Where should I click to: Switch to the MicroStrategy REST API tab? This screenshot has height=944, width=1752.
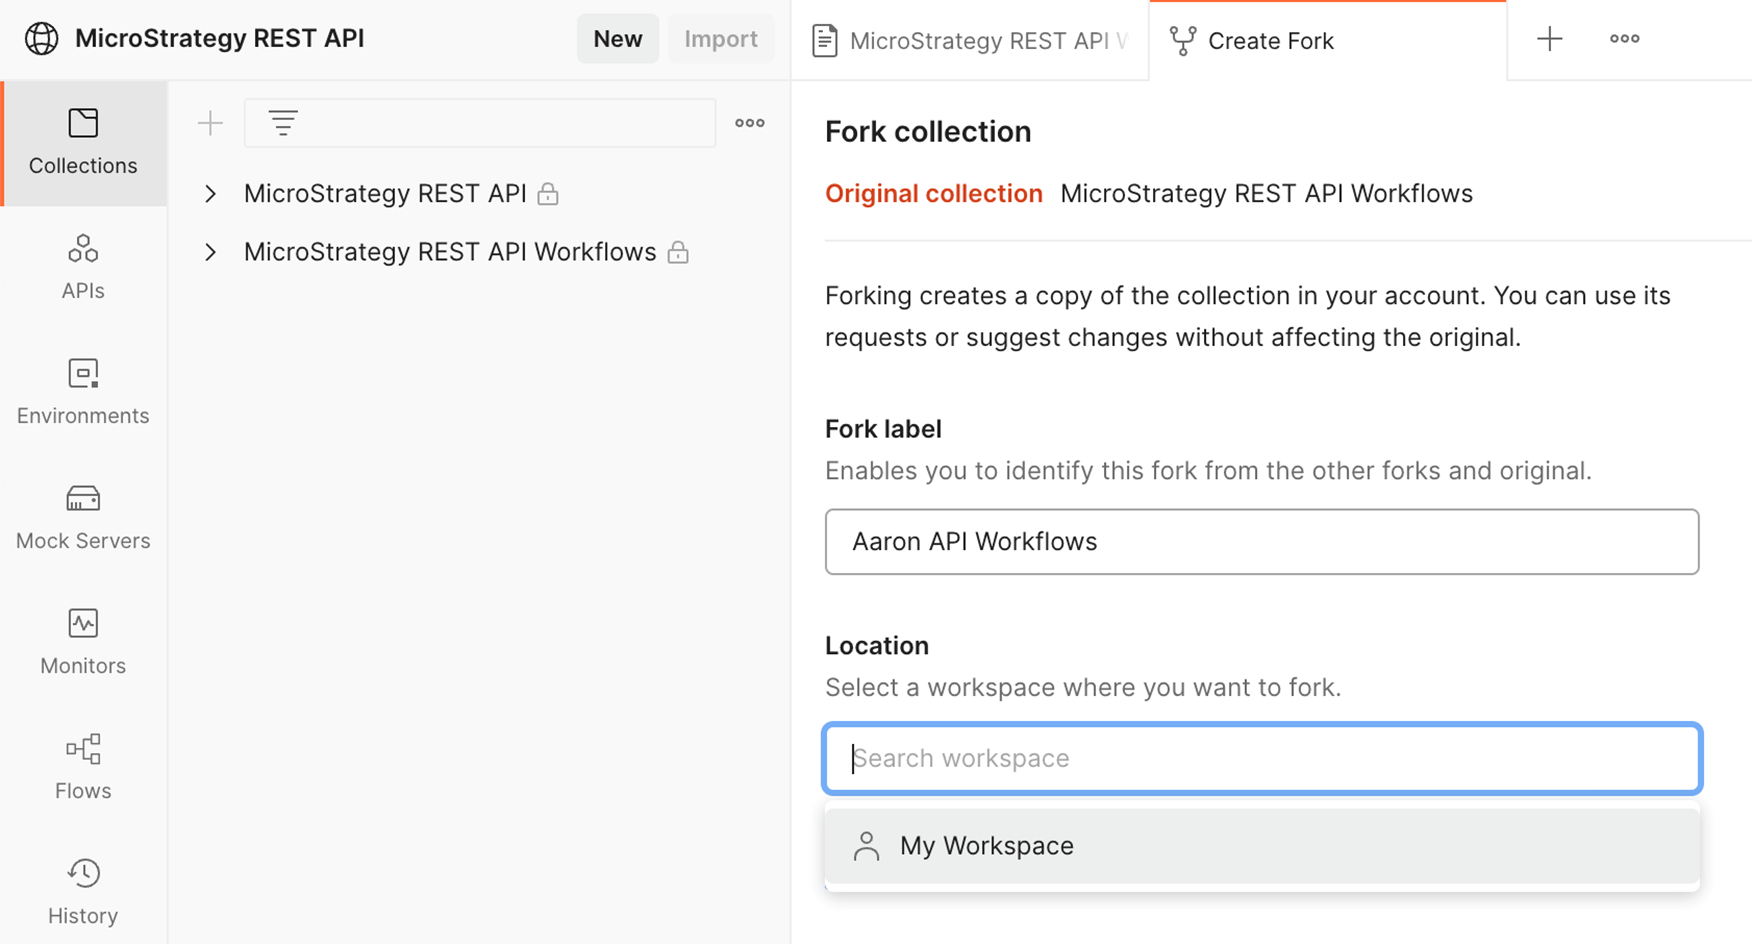click(x=970, y=40)
